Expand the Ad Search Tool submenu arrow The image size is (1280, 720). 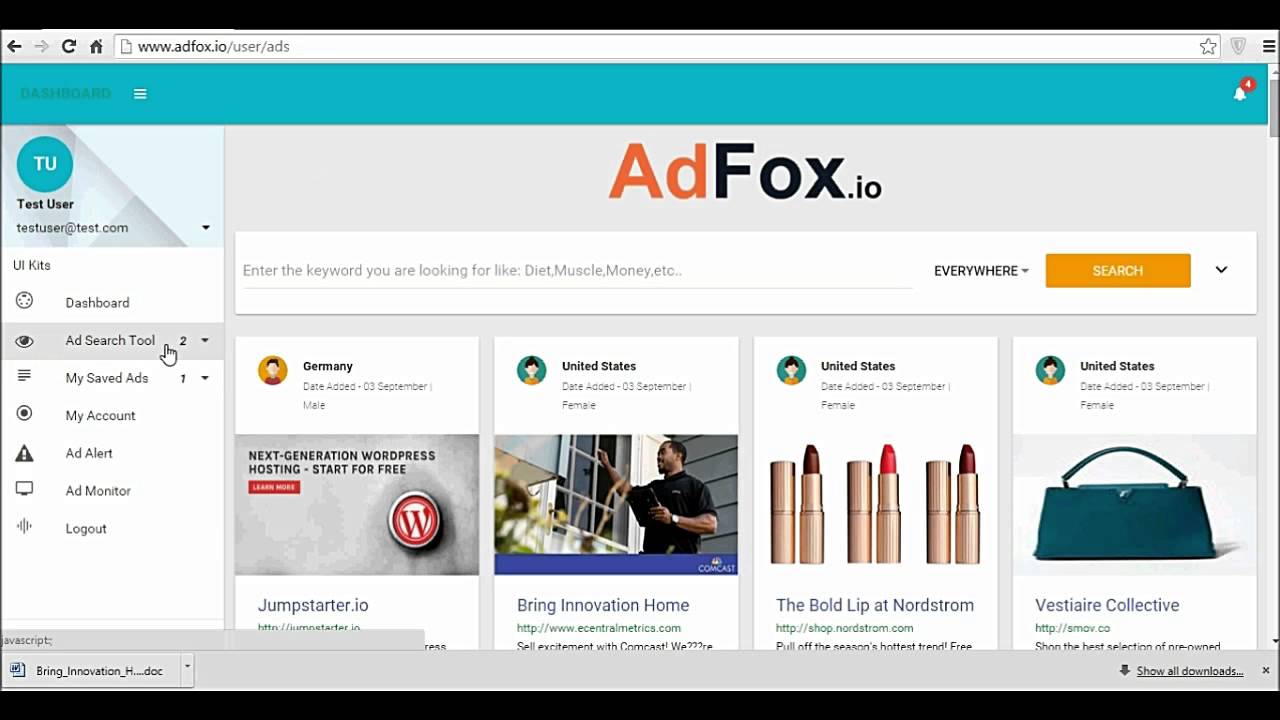click(x=205, y=340)
